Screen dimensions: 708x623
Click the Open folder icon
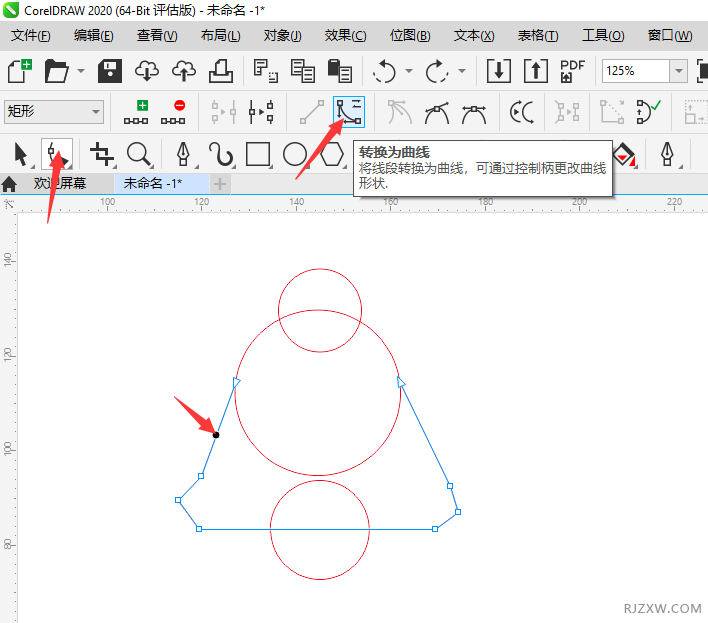click(x=56, y=71)
